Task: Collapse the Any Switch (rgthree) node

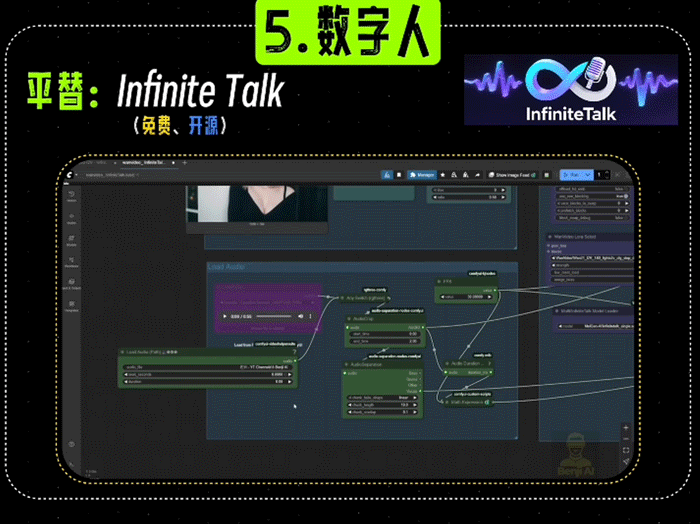Action: tap(343, 298)
